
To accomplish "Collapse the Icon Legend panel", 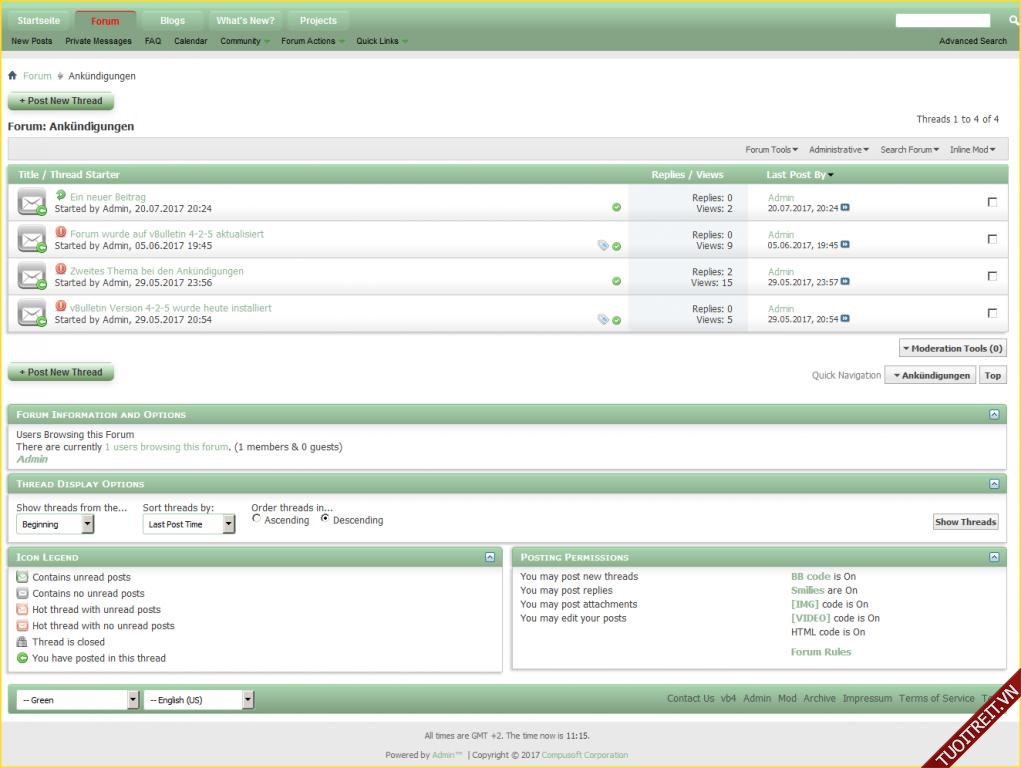I will (x=490, y=557).
